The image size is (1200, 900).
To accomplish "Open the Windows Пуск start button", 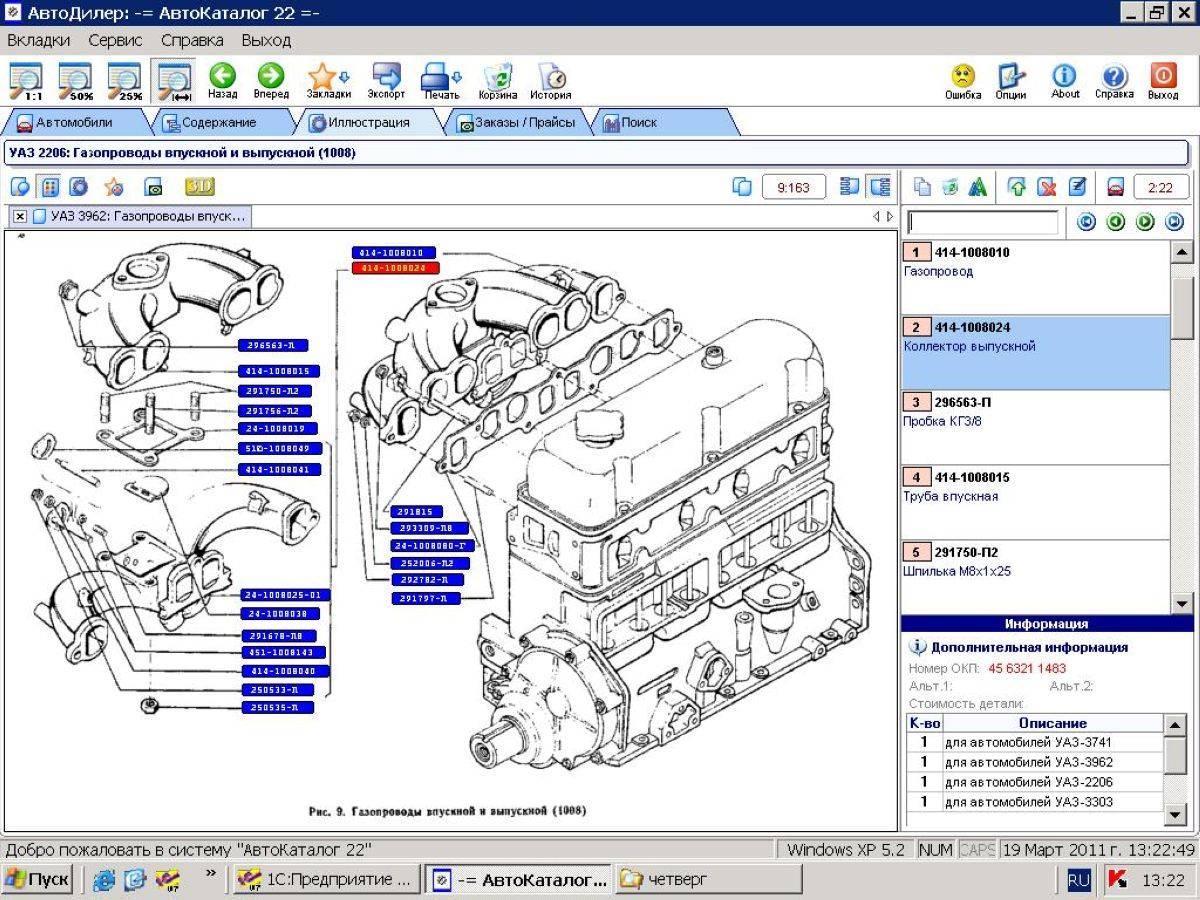I will 38,880.
